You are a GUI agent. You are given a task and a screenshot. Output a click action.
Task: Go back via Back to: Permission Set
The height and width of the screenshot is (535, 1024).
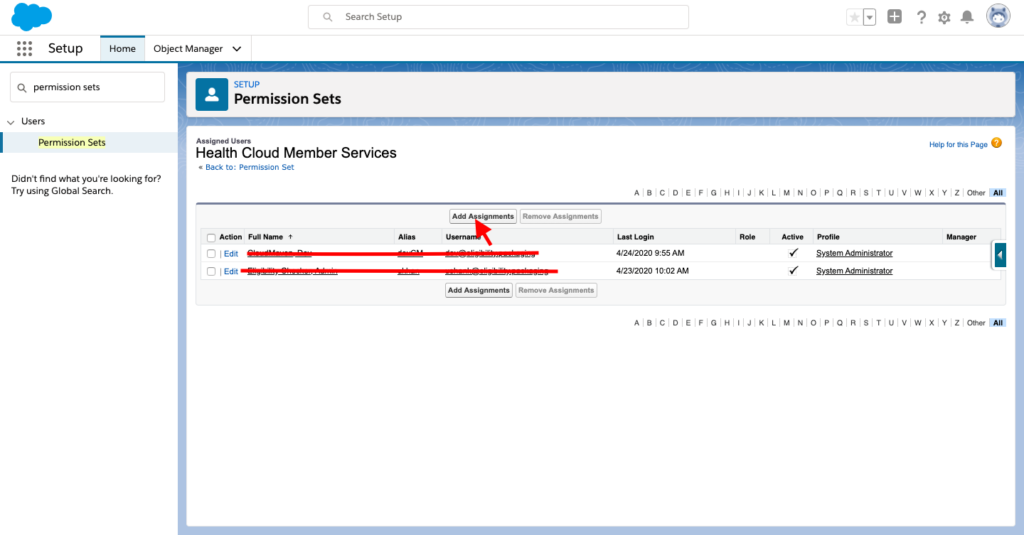(249, 167)
